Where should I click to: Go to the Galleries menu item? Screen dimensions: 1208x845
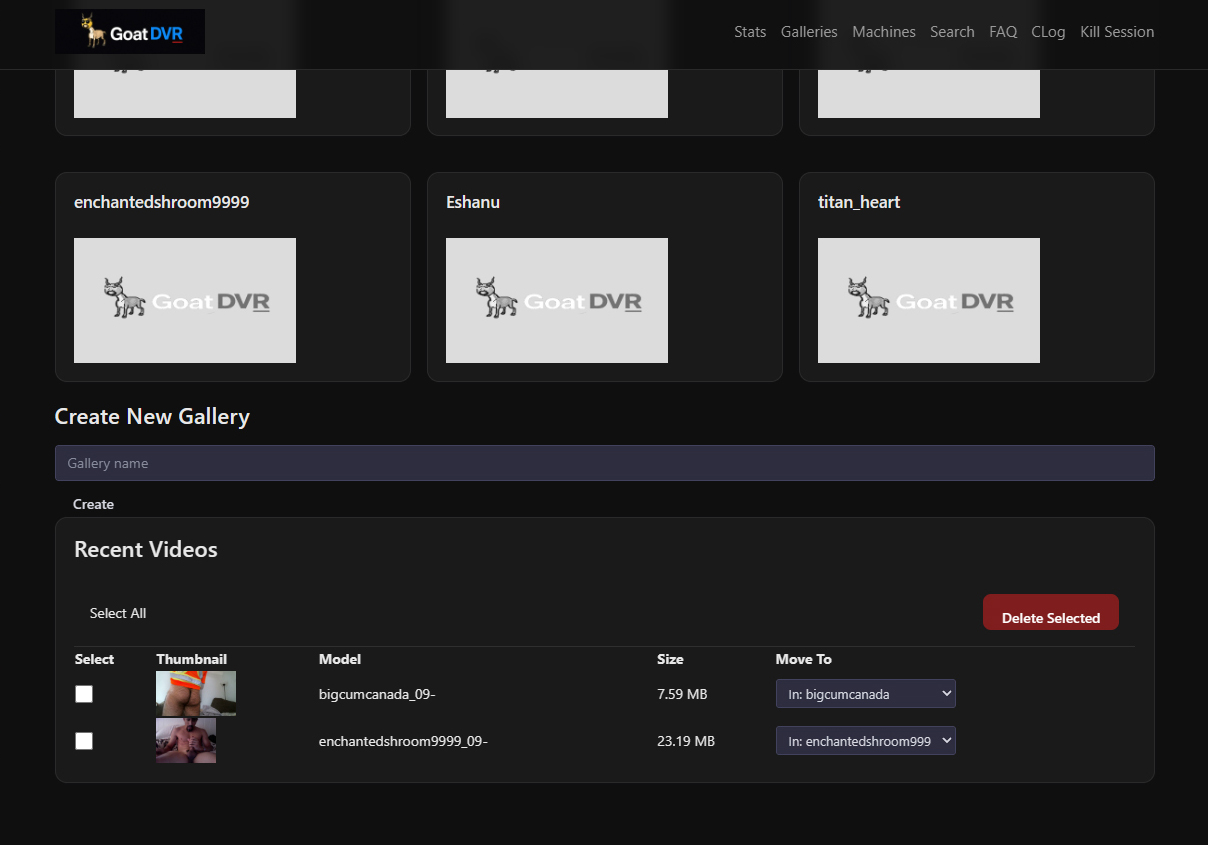(x=809, y=32)
